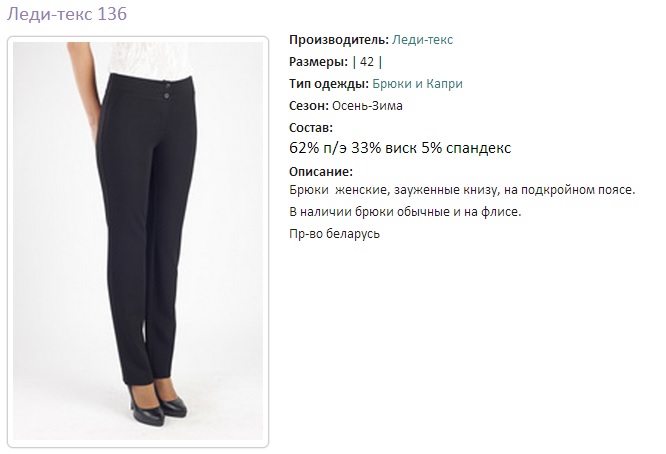
Task: Click the Брюки женские description line
Action: [462, 190]
